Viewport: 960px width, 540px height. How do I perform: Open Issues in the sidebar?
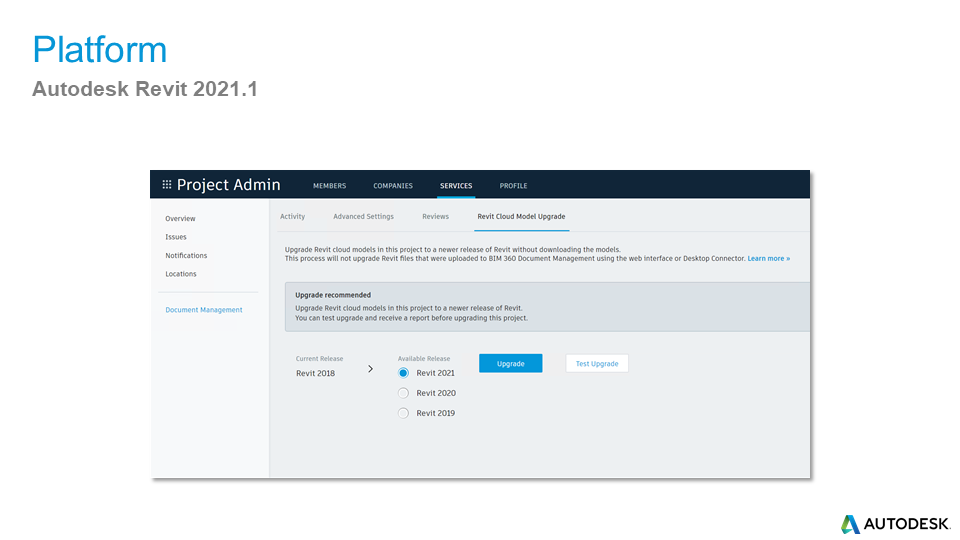click(x=176, y=237)
